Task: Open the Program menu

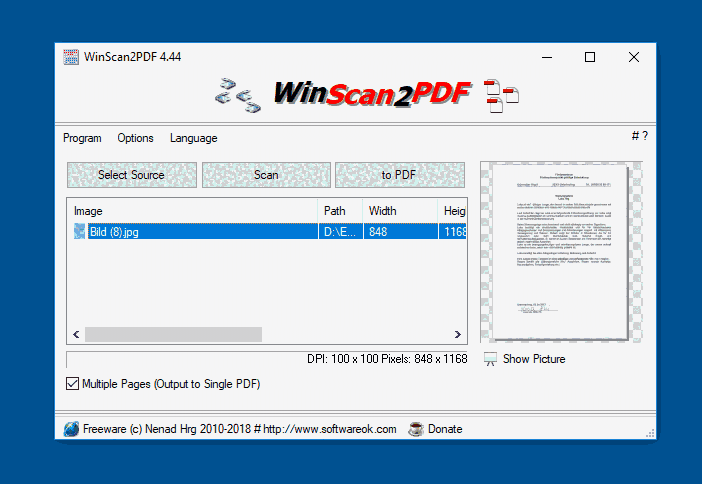Action: (x=82, y=138)
